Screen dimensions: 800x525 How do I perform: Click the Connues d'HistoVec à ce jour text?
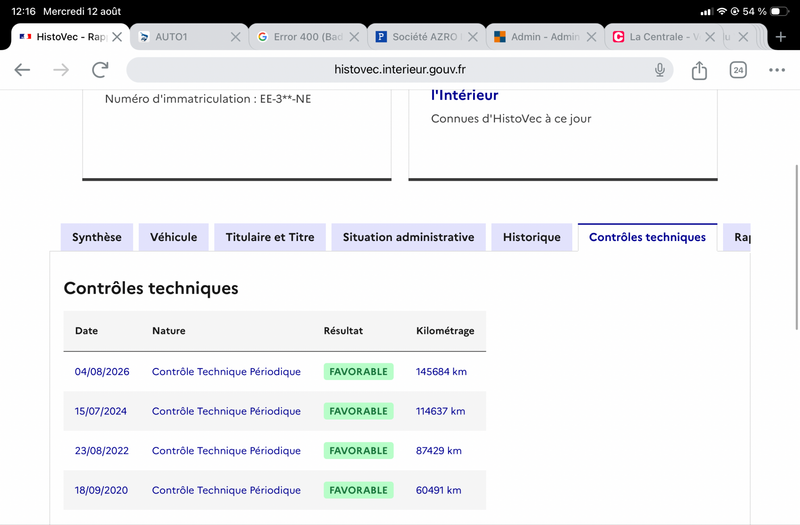pyautogui.click(x=511, y=119)
